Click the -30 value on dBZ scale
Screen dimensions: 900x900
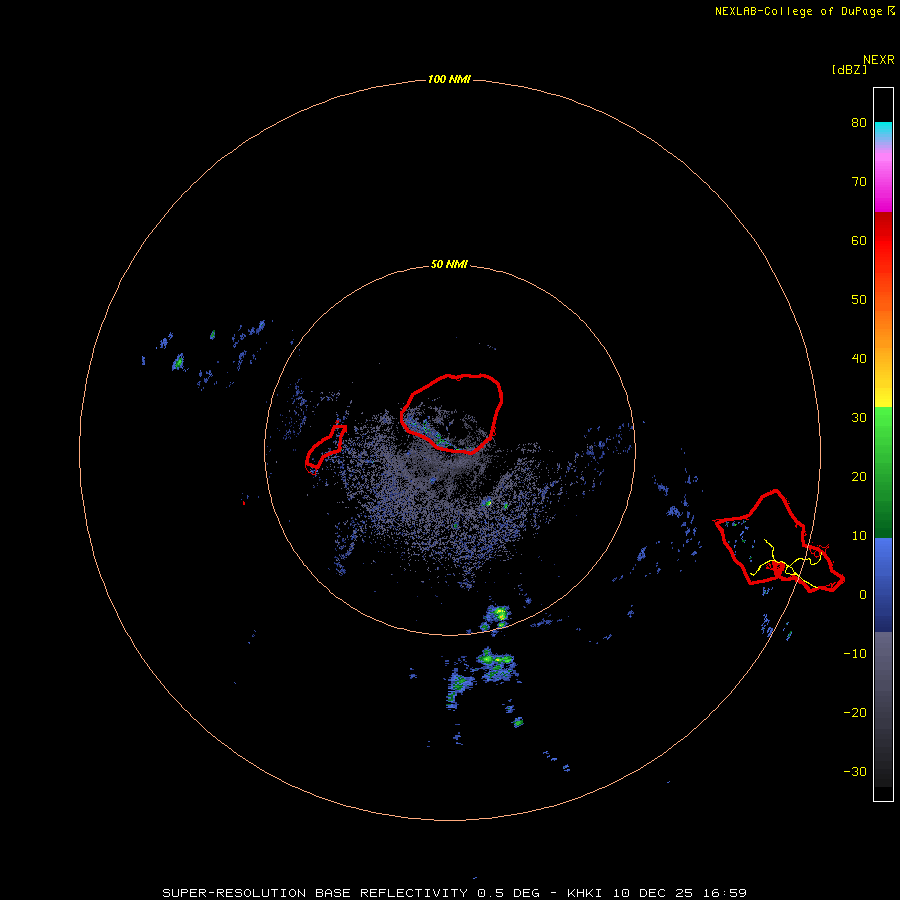coord(855,772)
